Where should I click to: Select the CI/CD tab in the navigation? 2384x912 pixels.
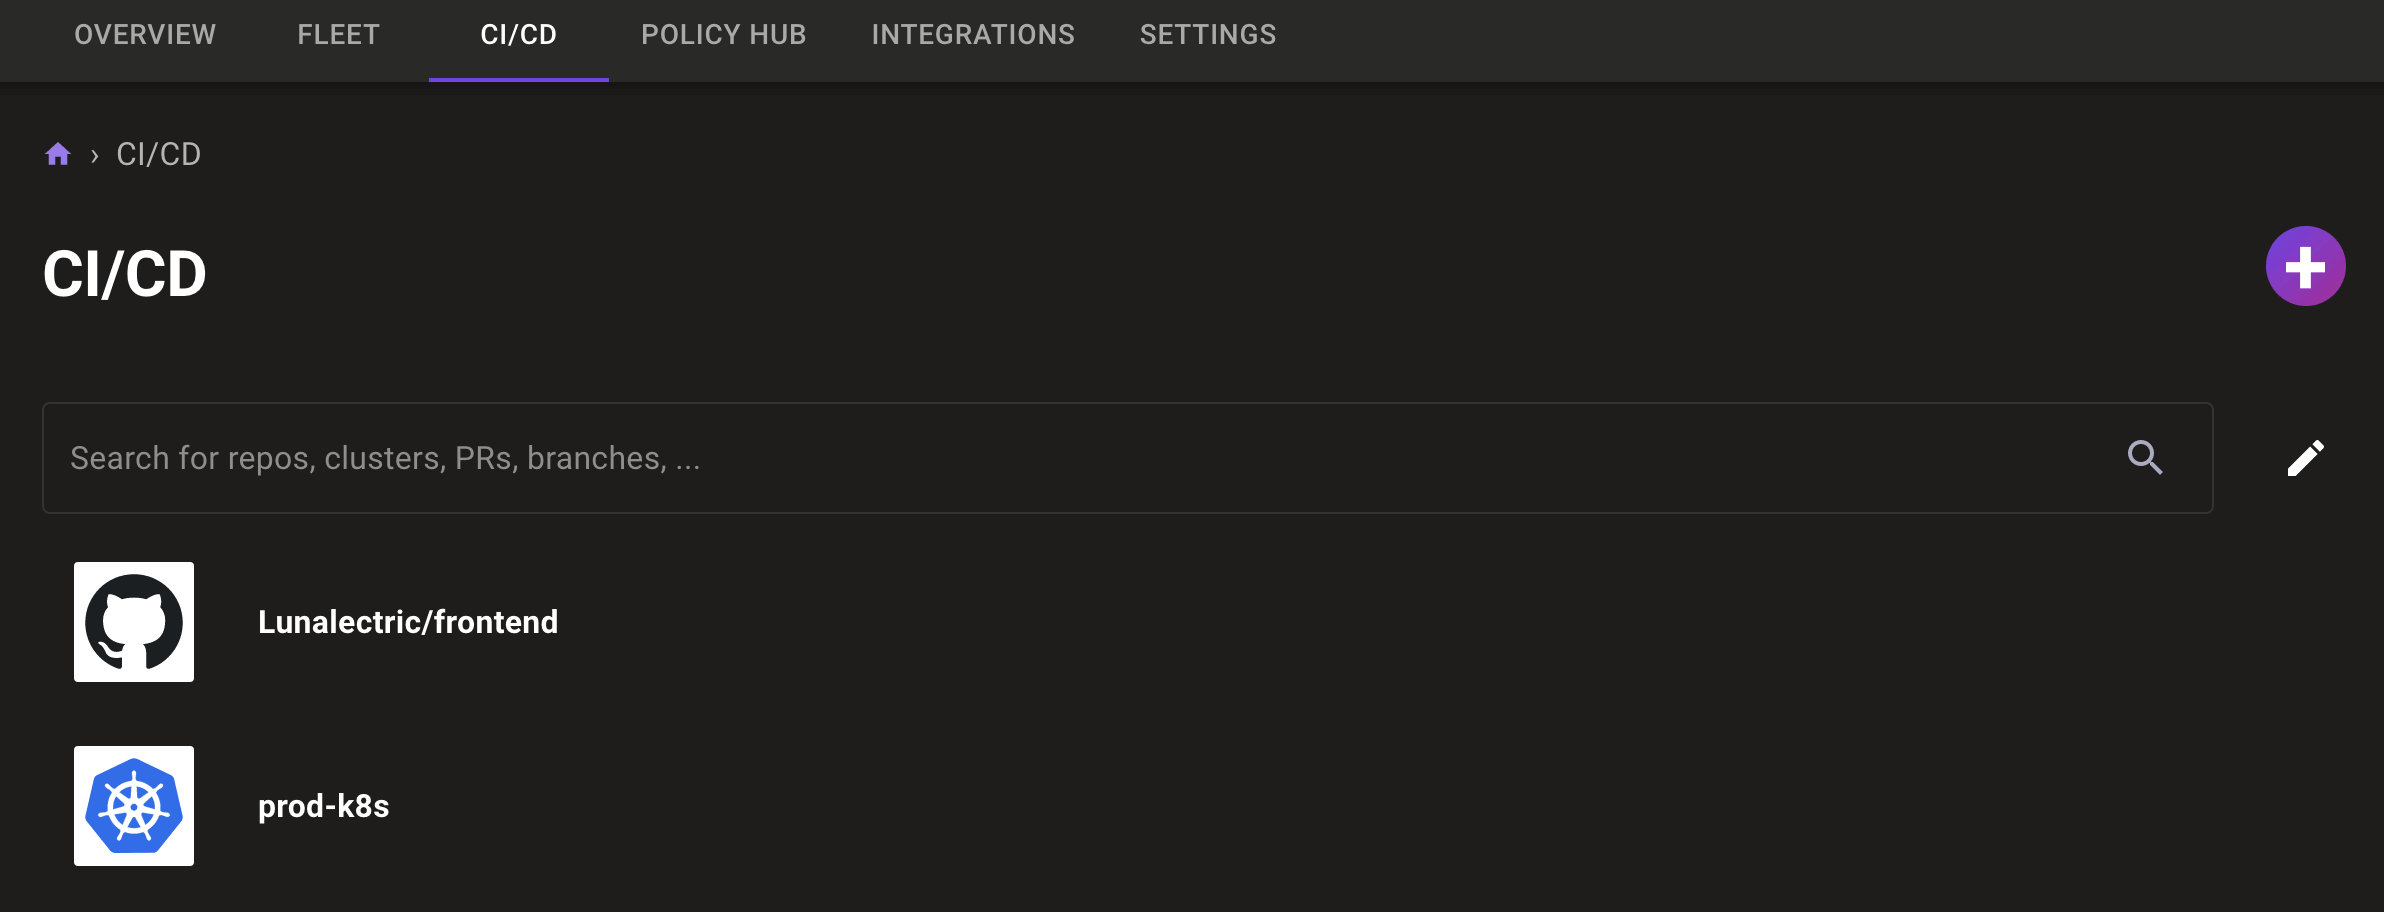coord(518,34)
